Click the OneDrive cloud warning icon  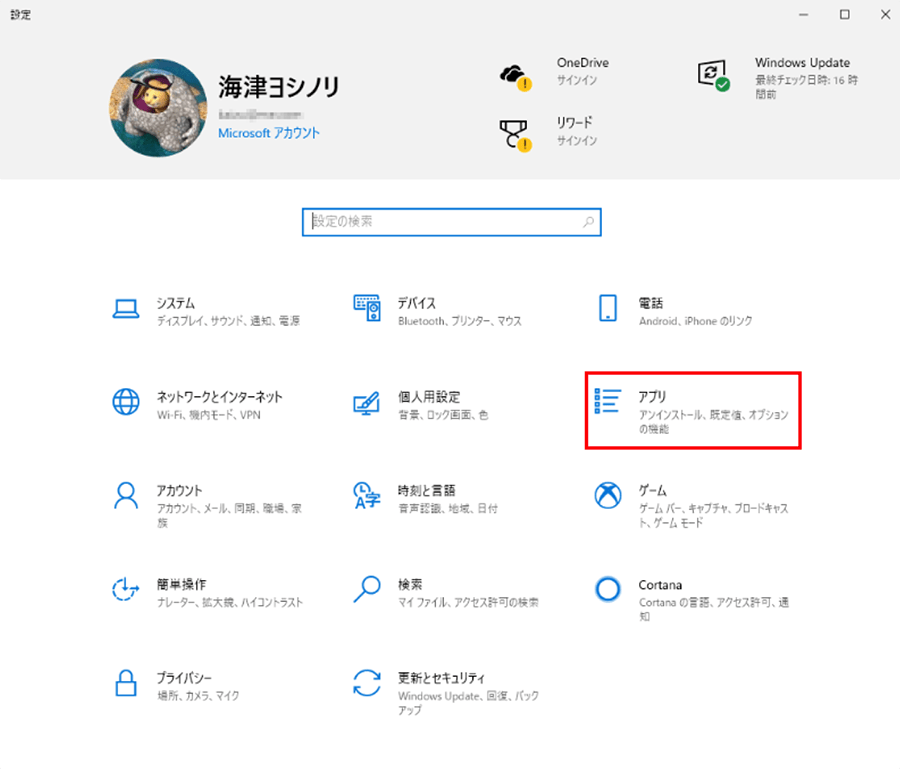pos(515,77)
